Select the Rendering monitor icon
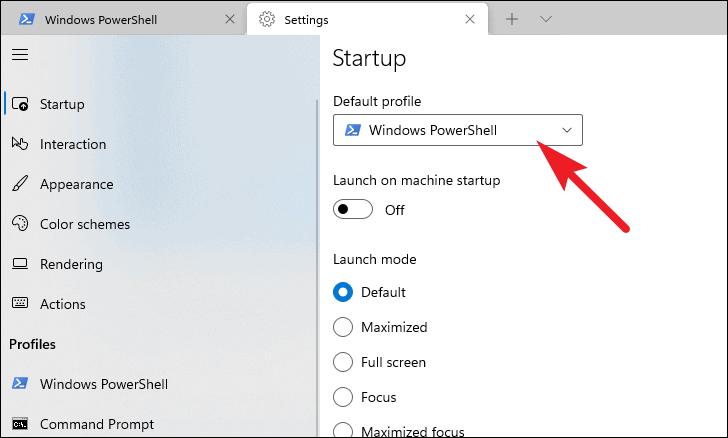 [x=20, y=264]
